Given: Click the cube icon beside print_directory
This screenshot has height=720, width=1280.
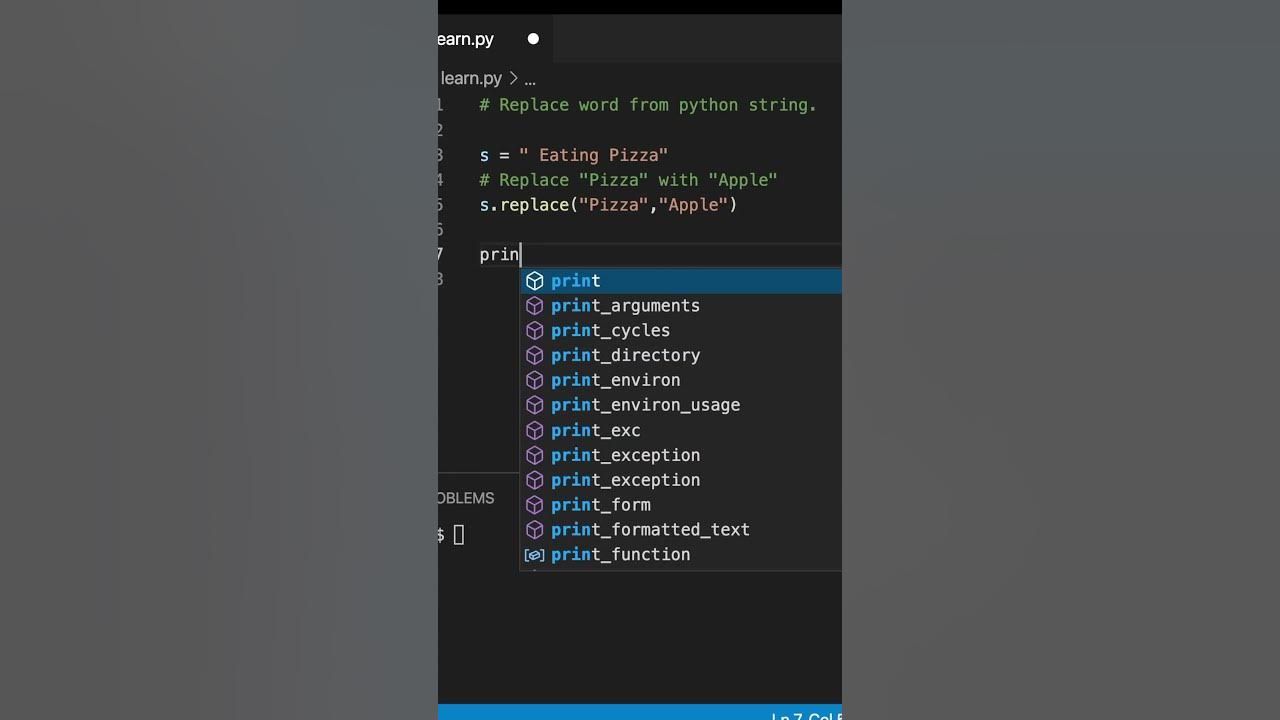Looking at the screenshot, I should pyautogui.click(x=535, y=356).
